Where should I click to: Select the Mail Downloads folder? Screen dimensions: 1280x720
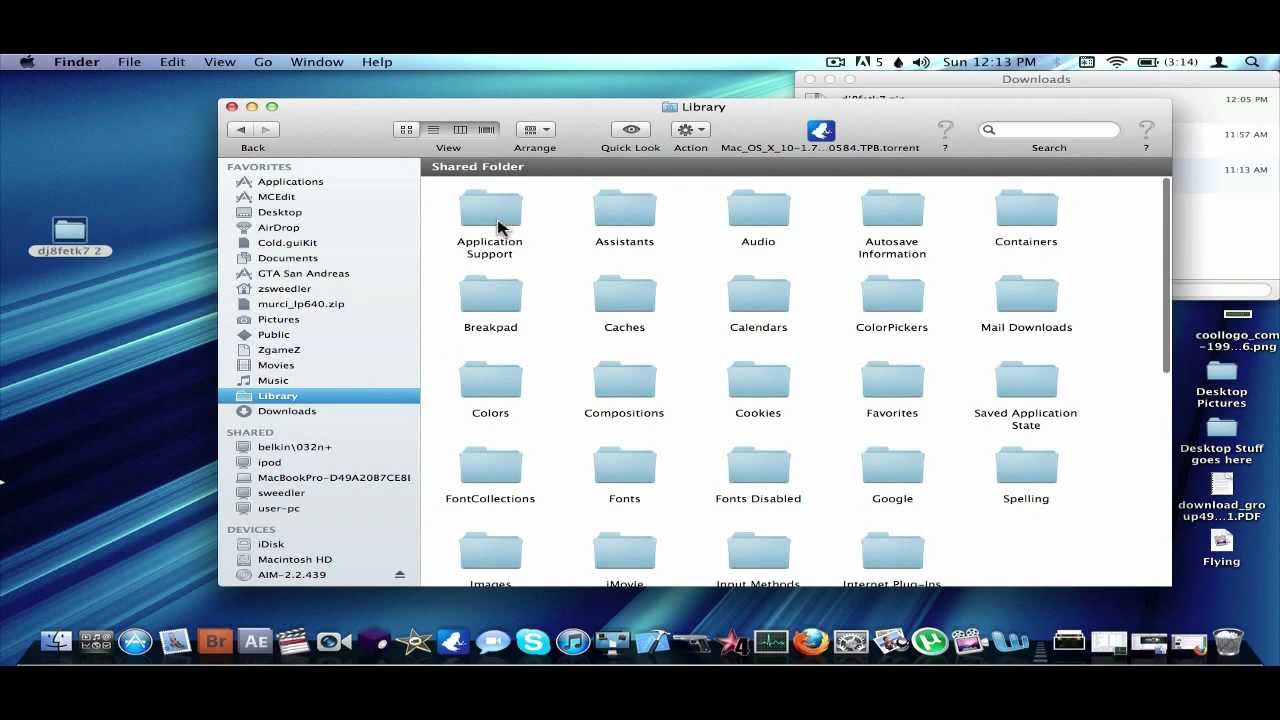(x=1026, y=305)
